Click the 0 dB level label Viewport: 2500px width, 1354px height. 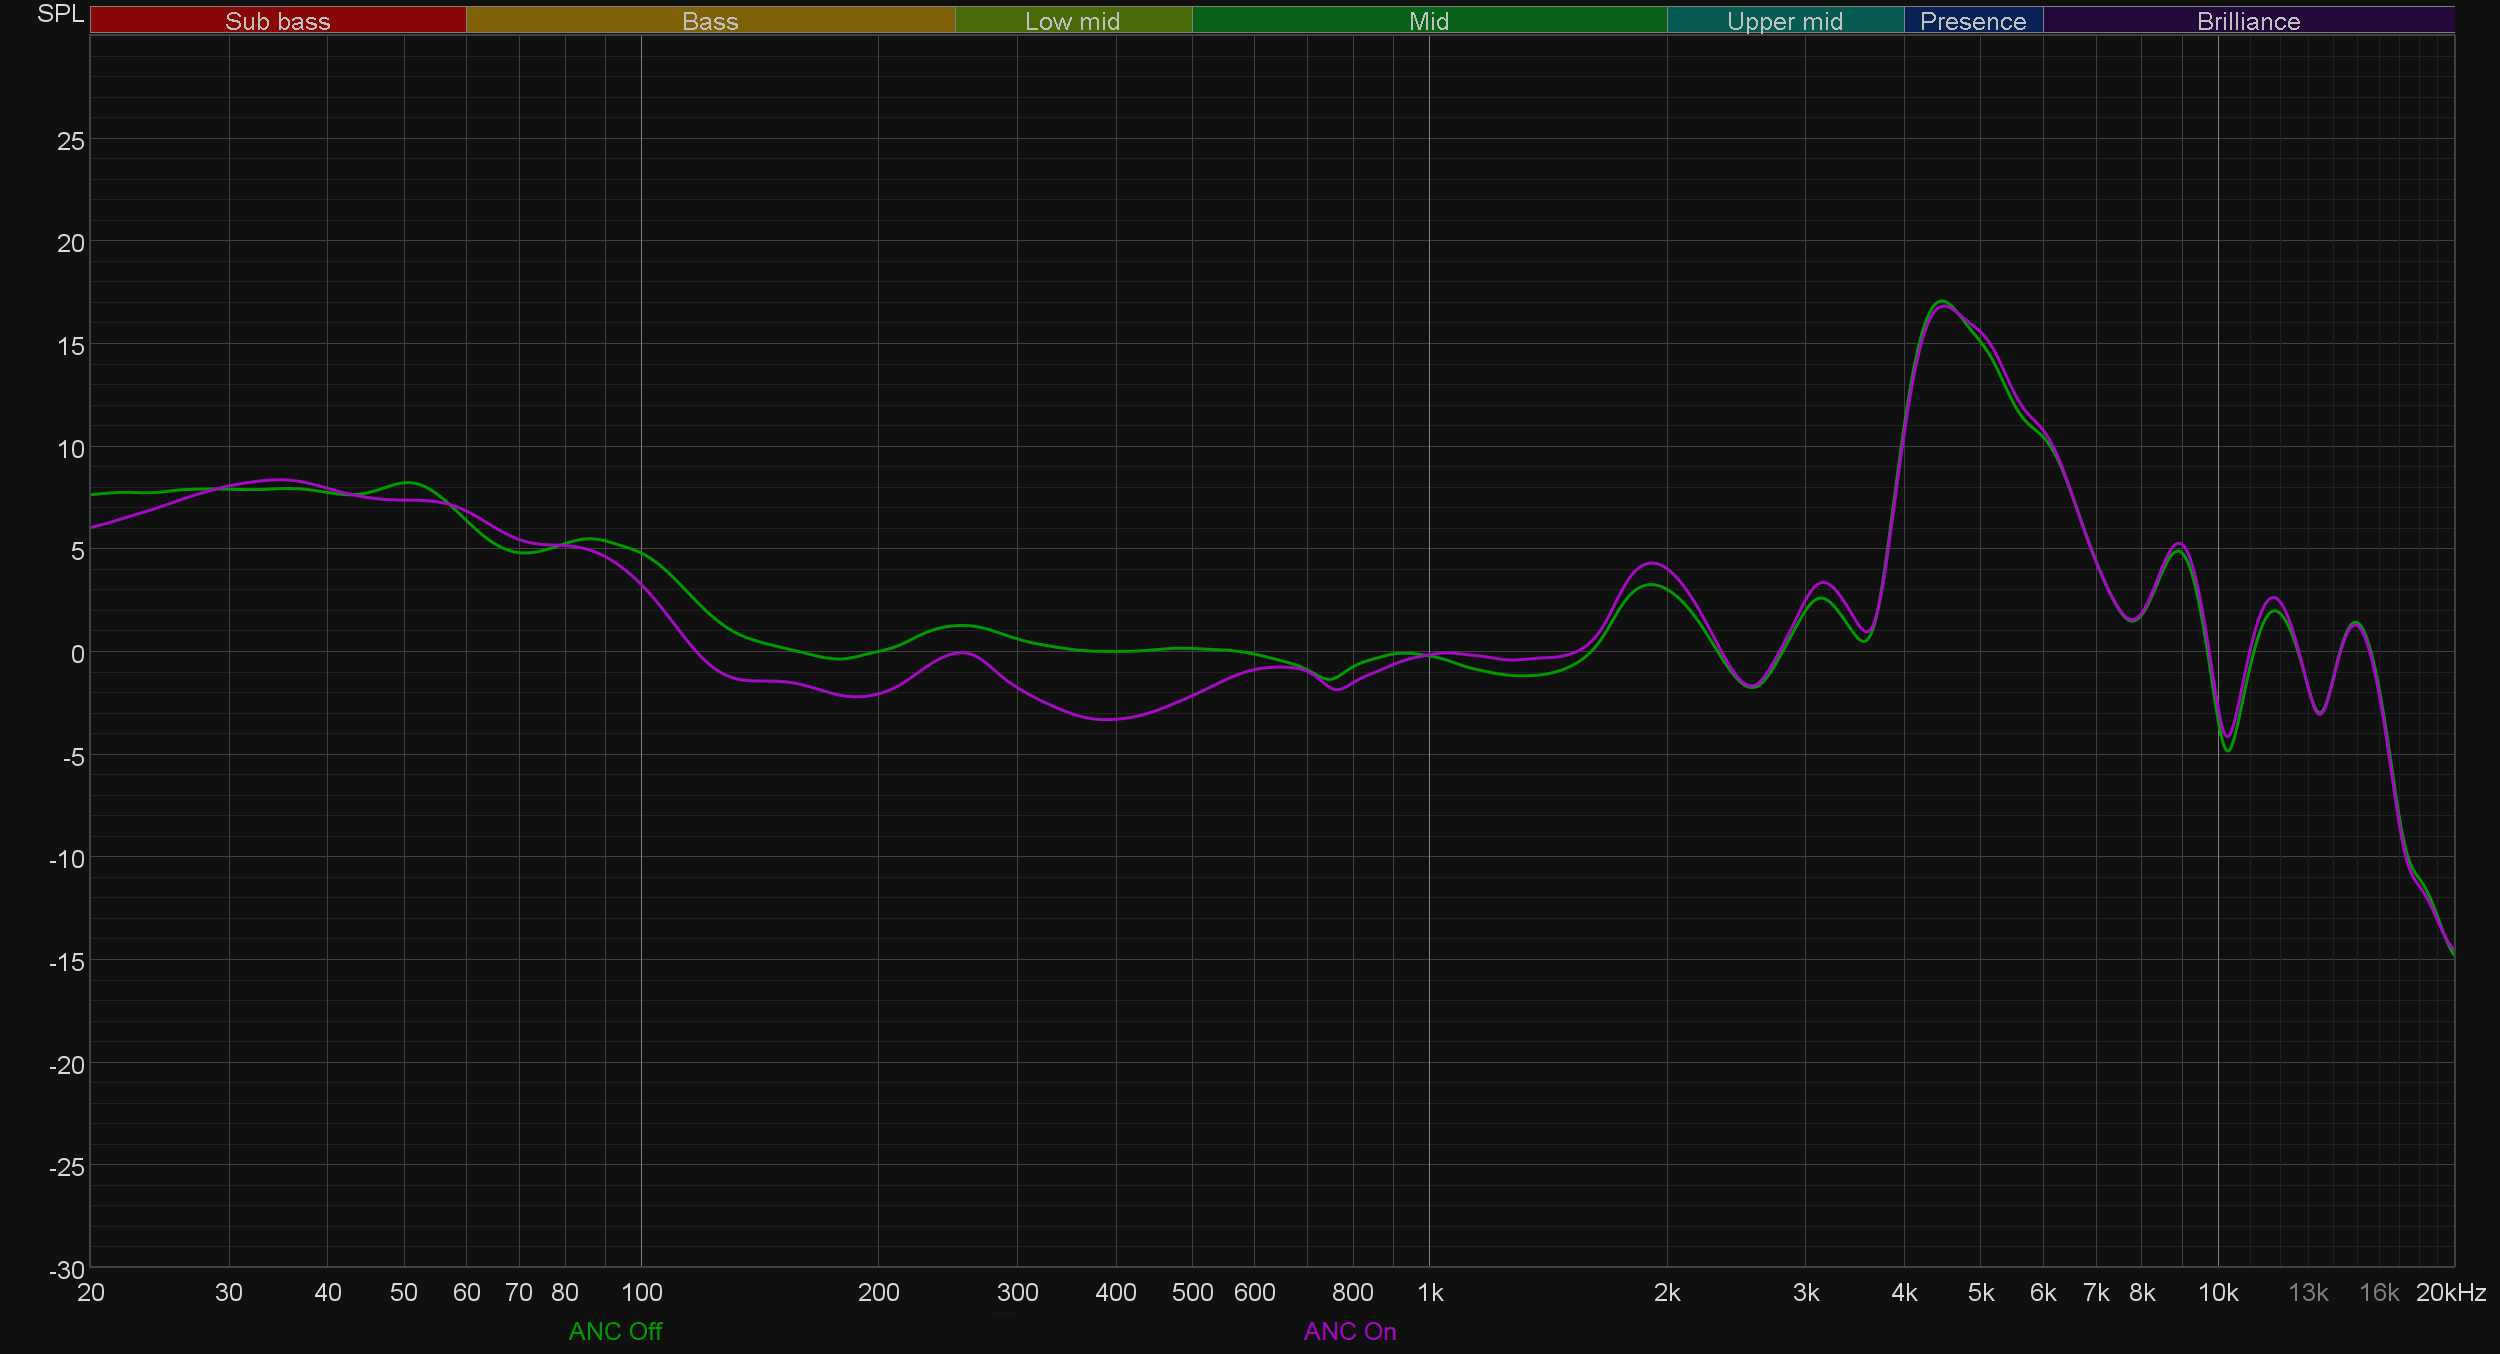click(77, 654)
